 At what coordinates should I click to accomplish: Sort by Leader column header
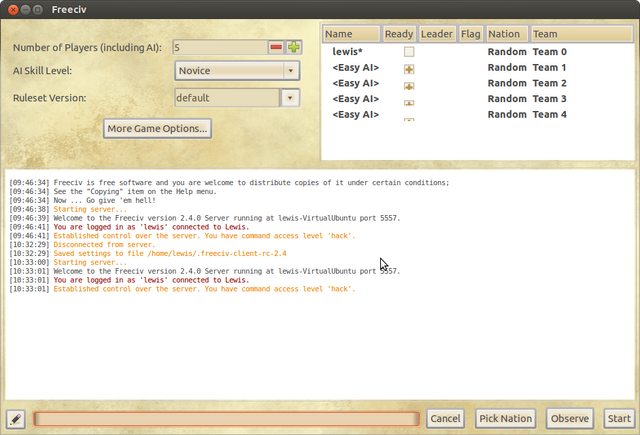tap(437, 34)
